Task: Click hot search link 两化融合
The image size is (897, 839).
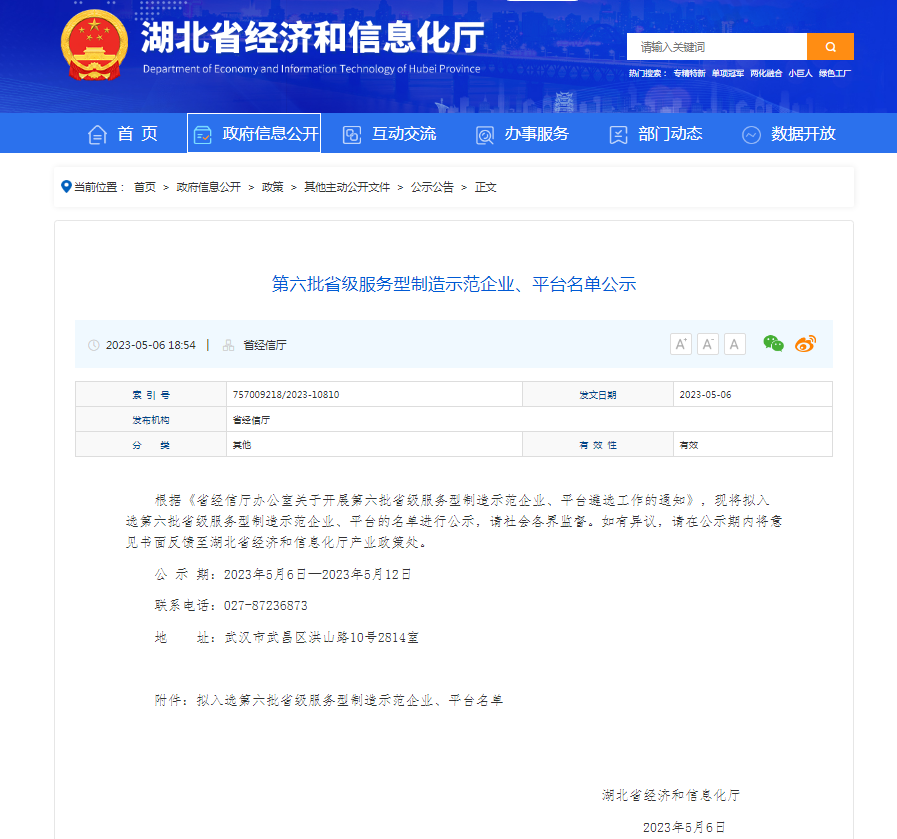Action: click(x=766, y=73)
